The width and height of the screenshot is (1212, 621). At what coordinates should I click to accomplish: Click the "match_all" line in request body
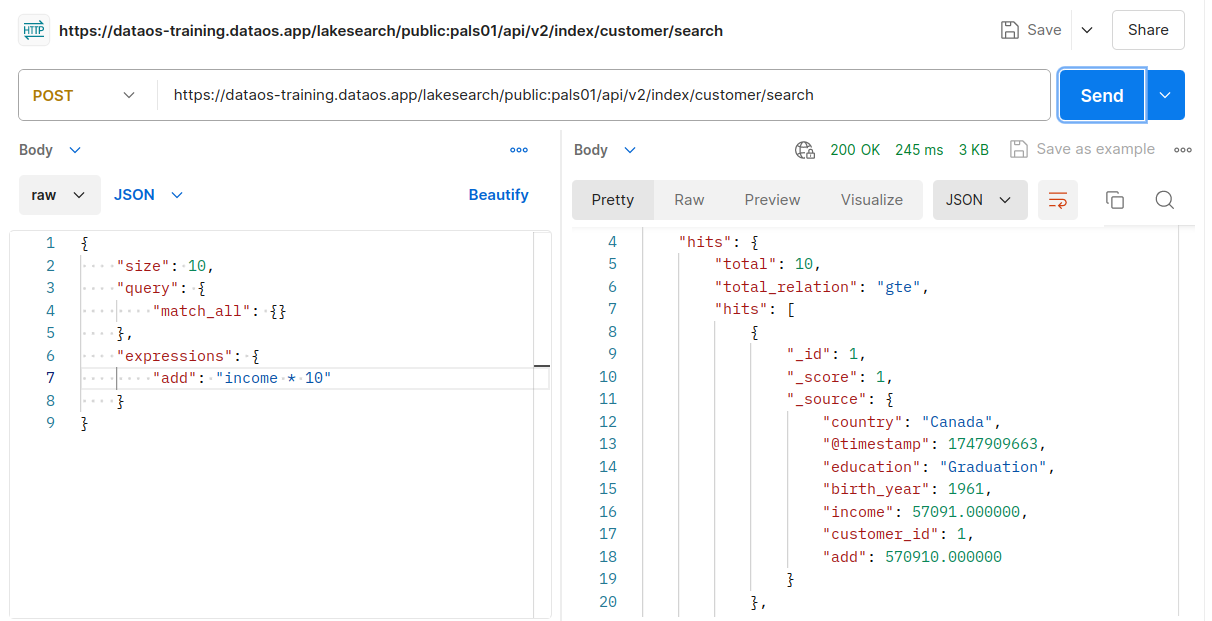pyautogui.click(x=220, y=311)
